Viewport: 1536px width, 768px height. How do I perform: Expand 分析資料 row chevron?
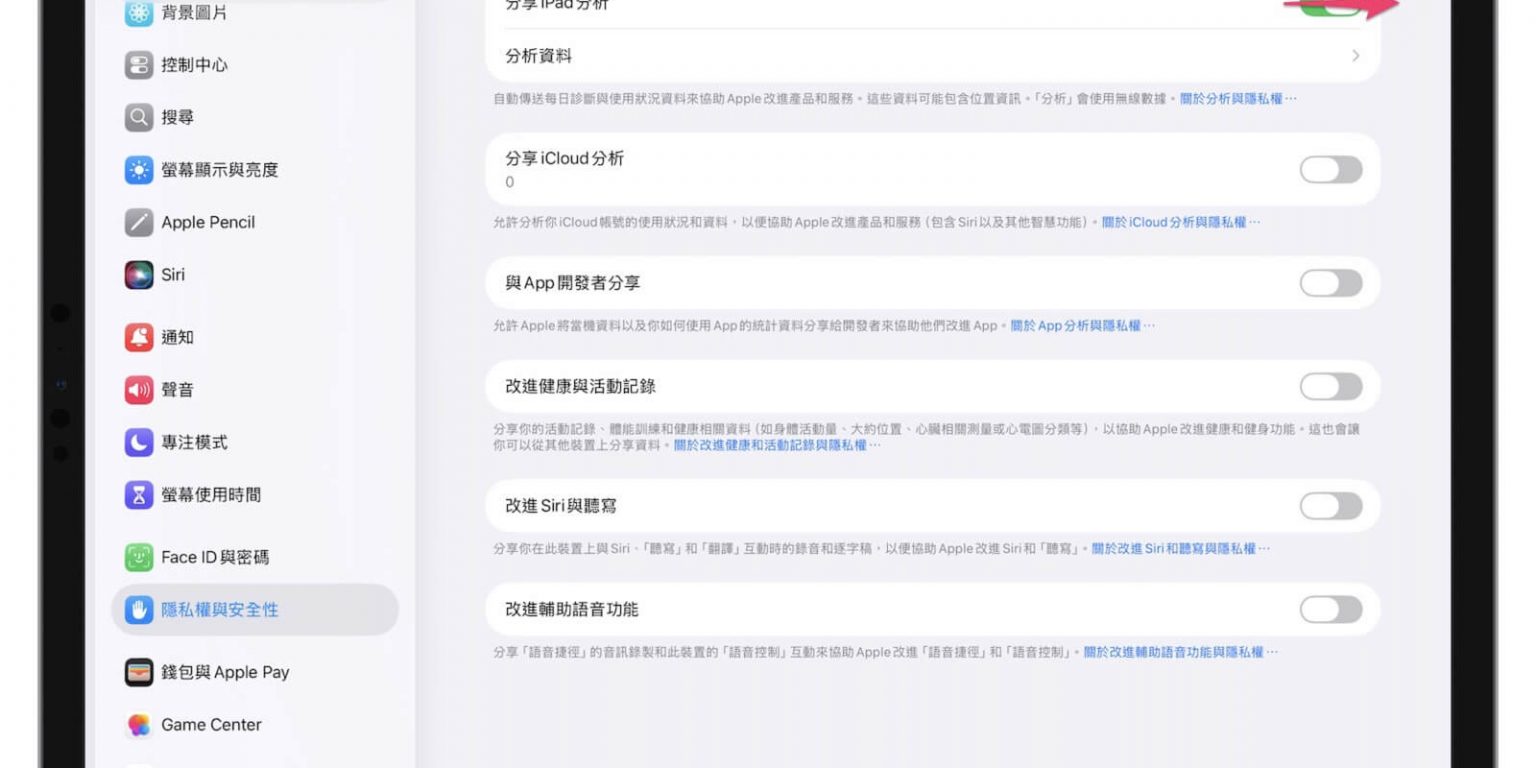pos(1355,56)
